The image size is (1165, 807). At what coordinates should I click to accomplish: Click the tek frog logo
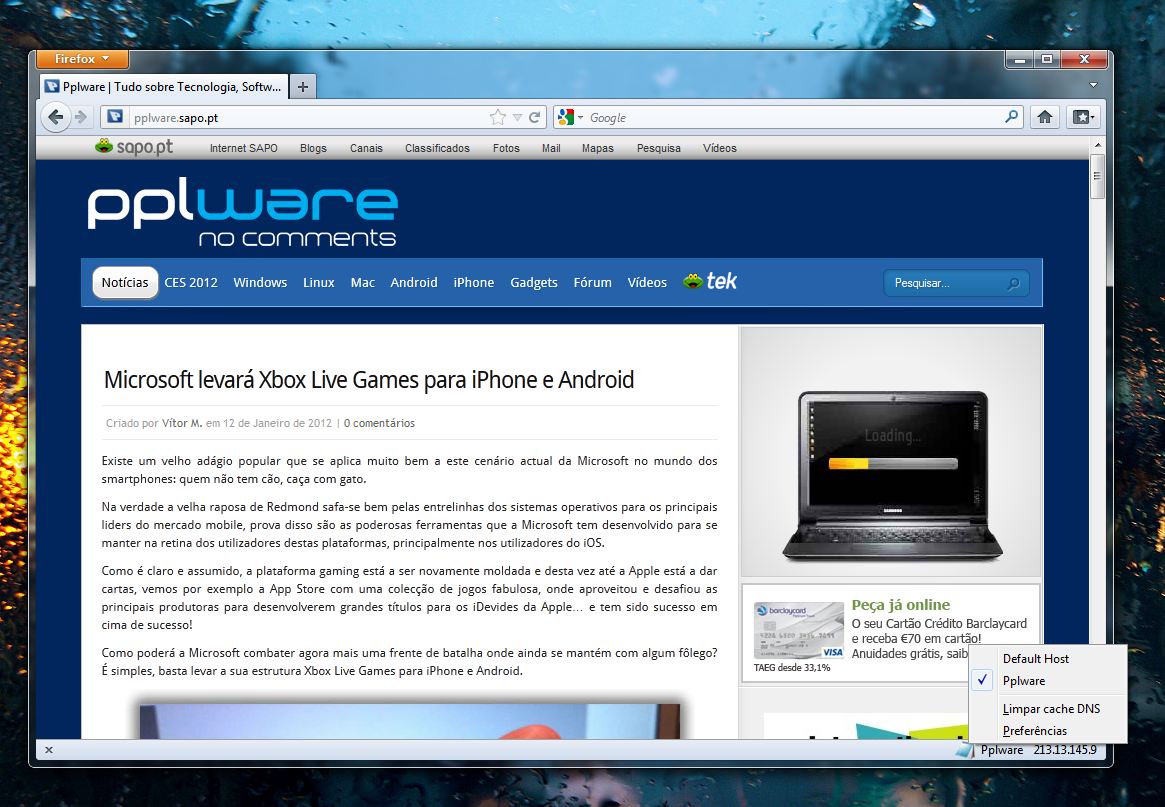[x=710, y=281]
